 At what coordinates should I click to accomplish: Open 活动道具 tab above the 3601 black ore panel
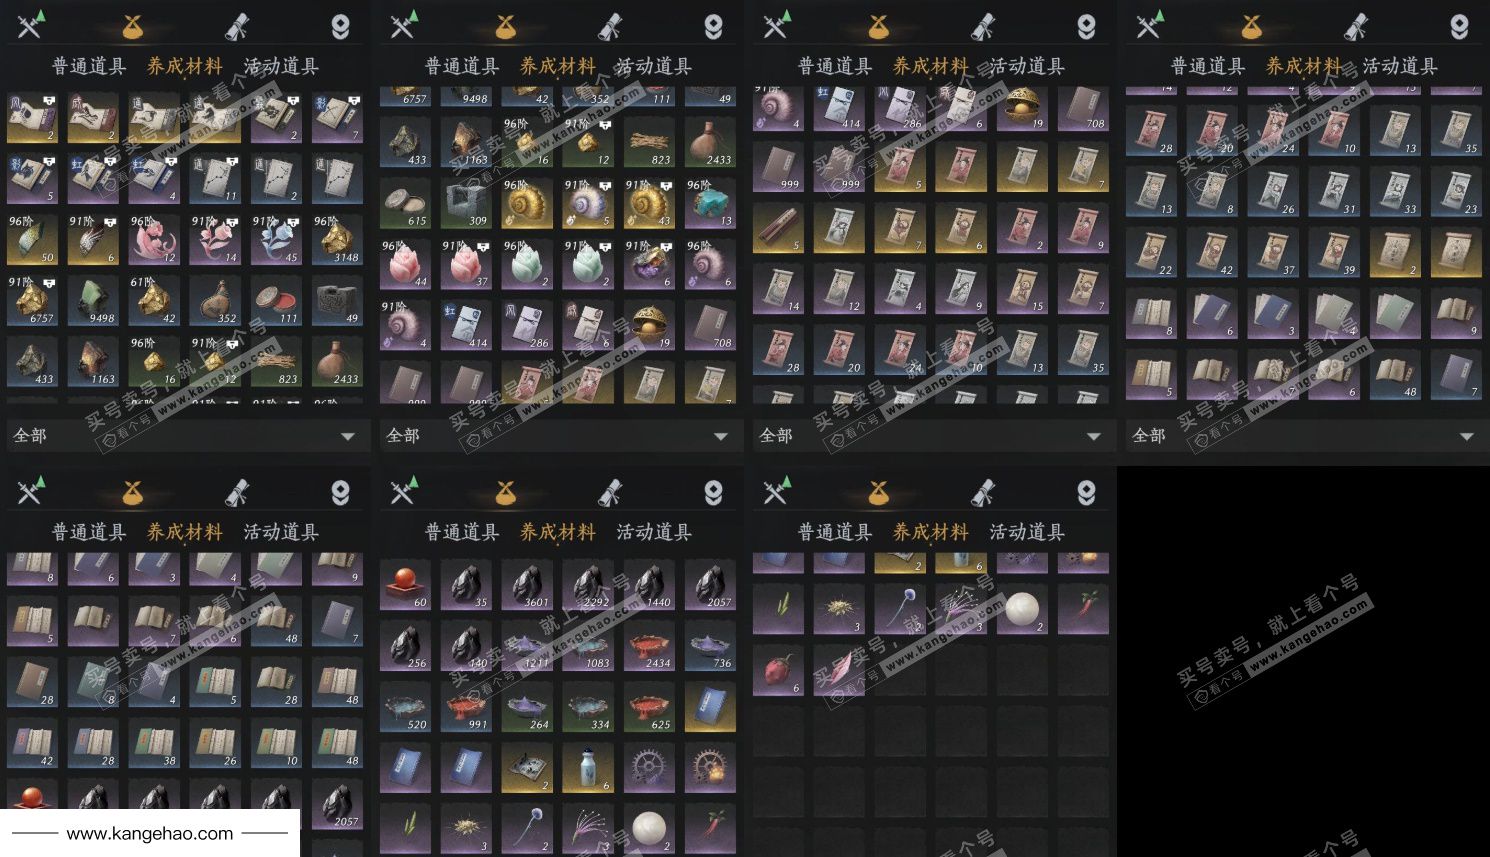point(654,532)
